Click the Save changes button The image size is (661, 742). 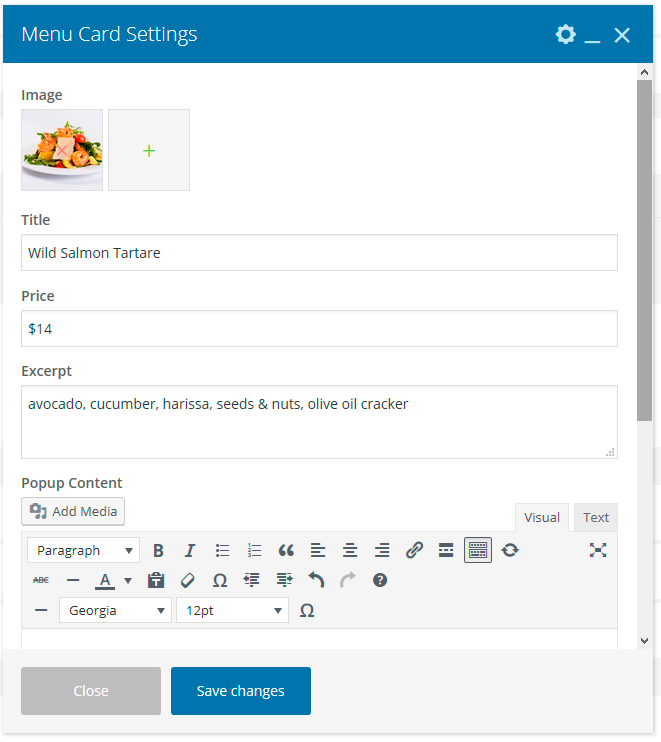pyautogui.click(x=241, y=691)
